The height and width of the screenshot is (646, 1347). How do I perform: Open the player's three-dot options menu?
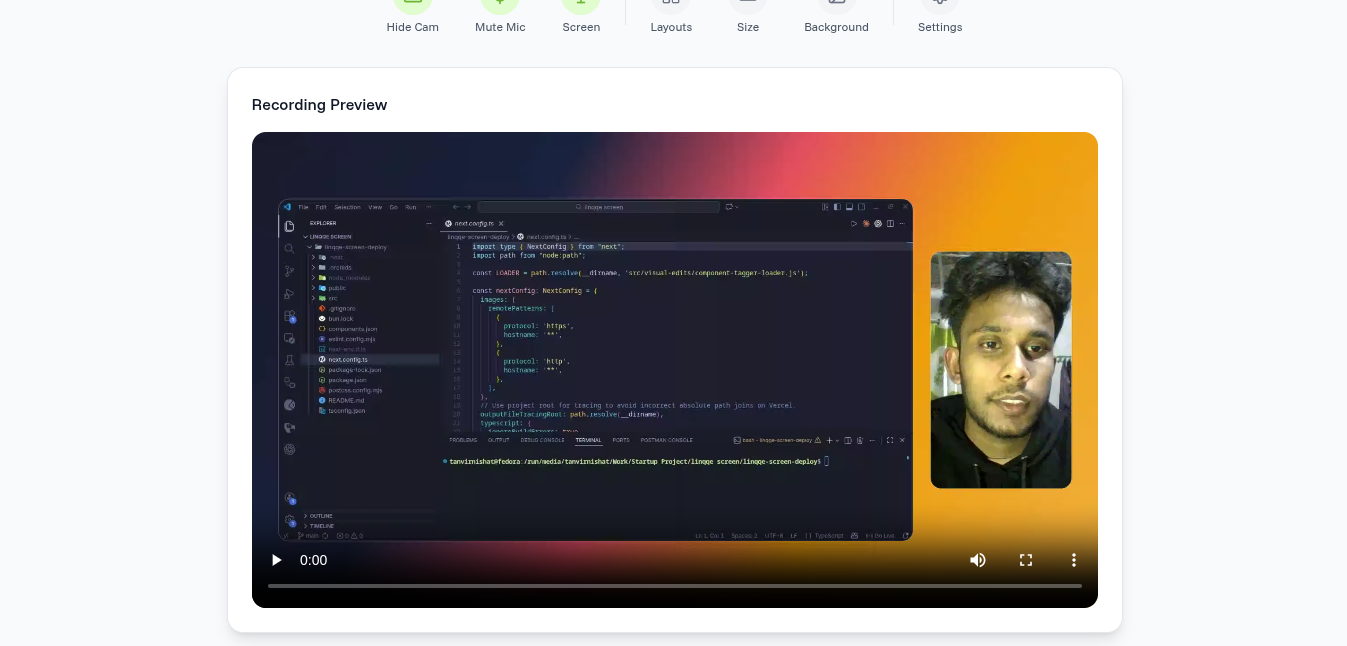[1074, 560]
